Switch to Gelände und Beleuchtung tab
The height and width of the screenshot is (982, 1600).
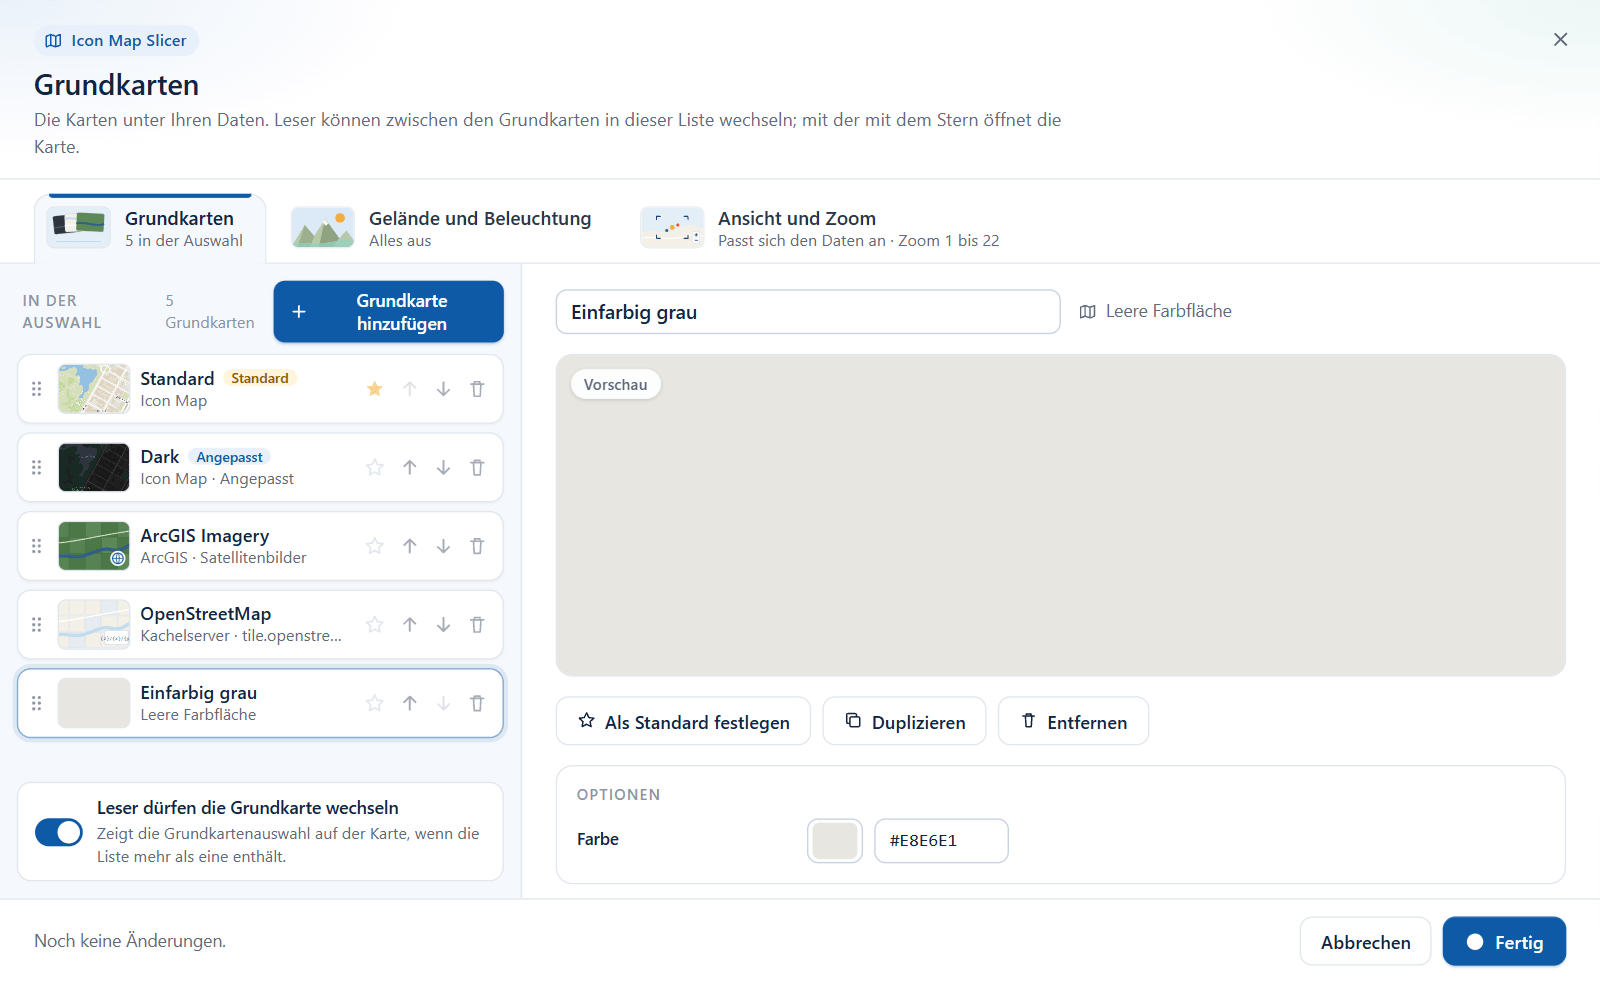(441, 229)
